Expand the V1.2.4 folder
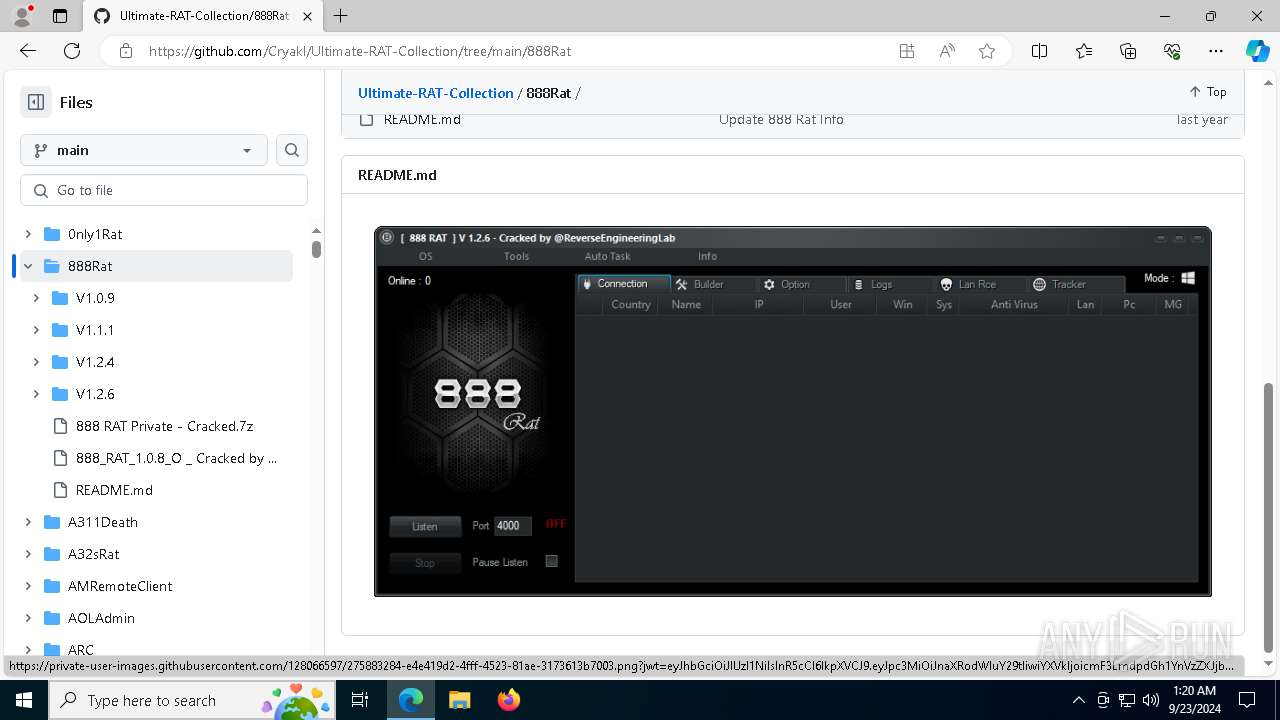The image size is (1280, 720). coord(36,362)
